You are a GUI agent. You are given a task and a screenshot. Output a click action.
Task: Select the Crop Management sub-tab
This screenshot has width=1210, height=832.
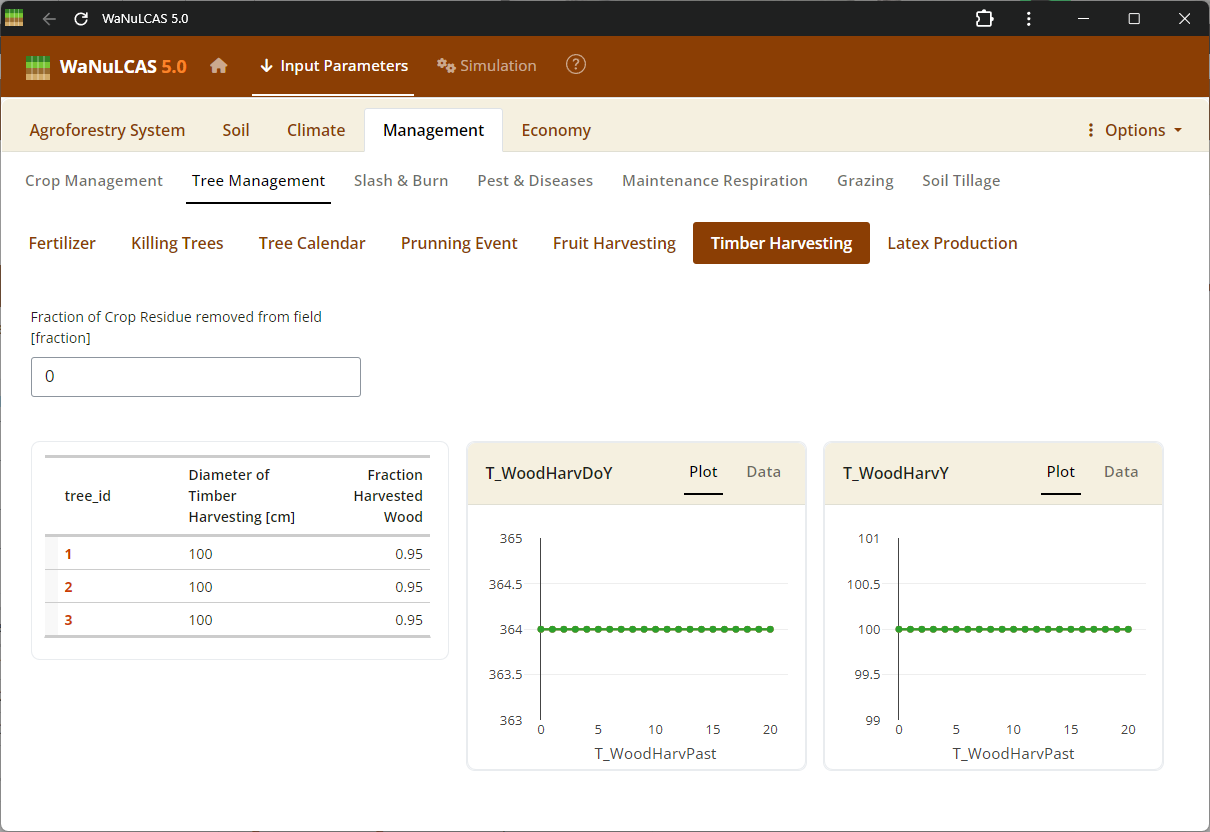(x=94, y=181)
